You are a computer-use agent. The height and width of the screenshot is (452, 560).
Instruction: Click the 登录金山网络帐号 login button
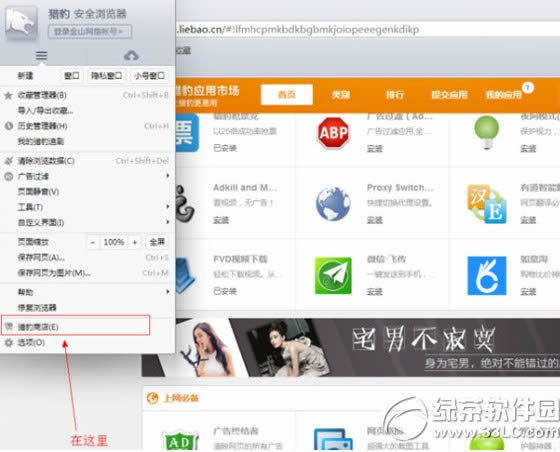click(90, 31)
